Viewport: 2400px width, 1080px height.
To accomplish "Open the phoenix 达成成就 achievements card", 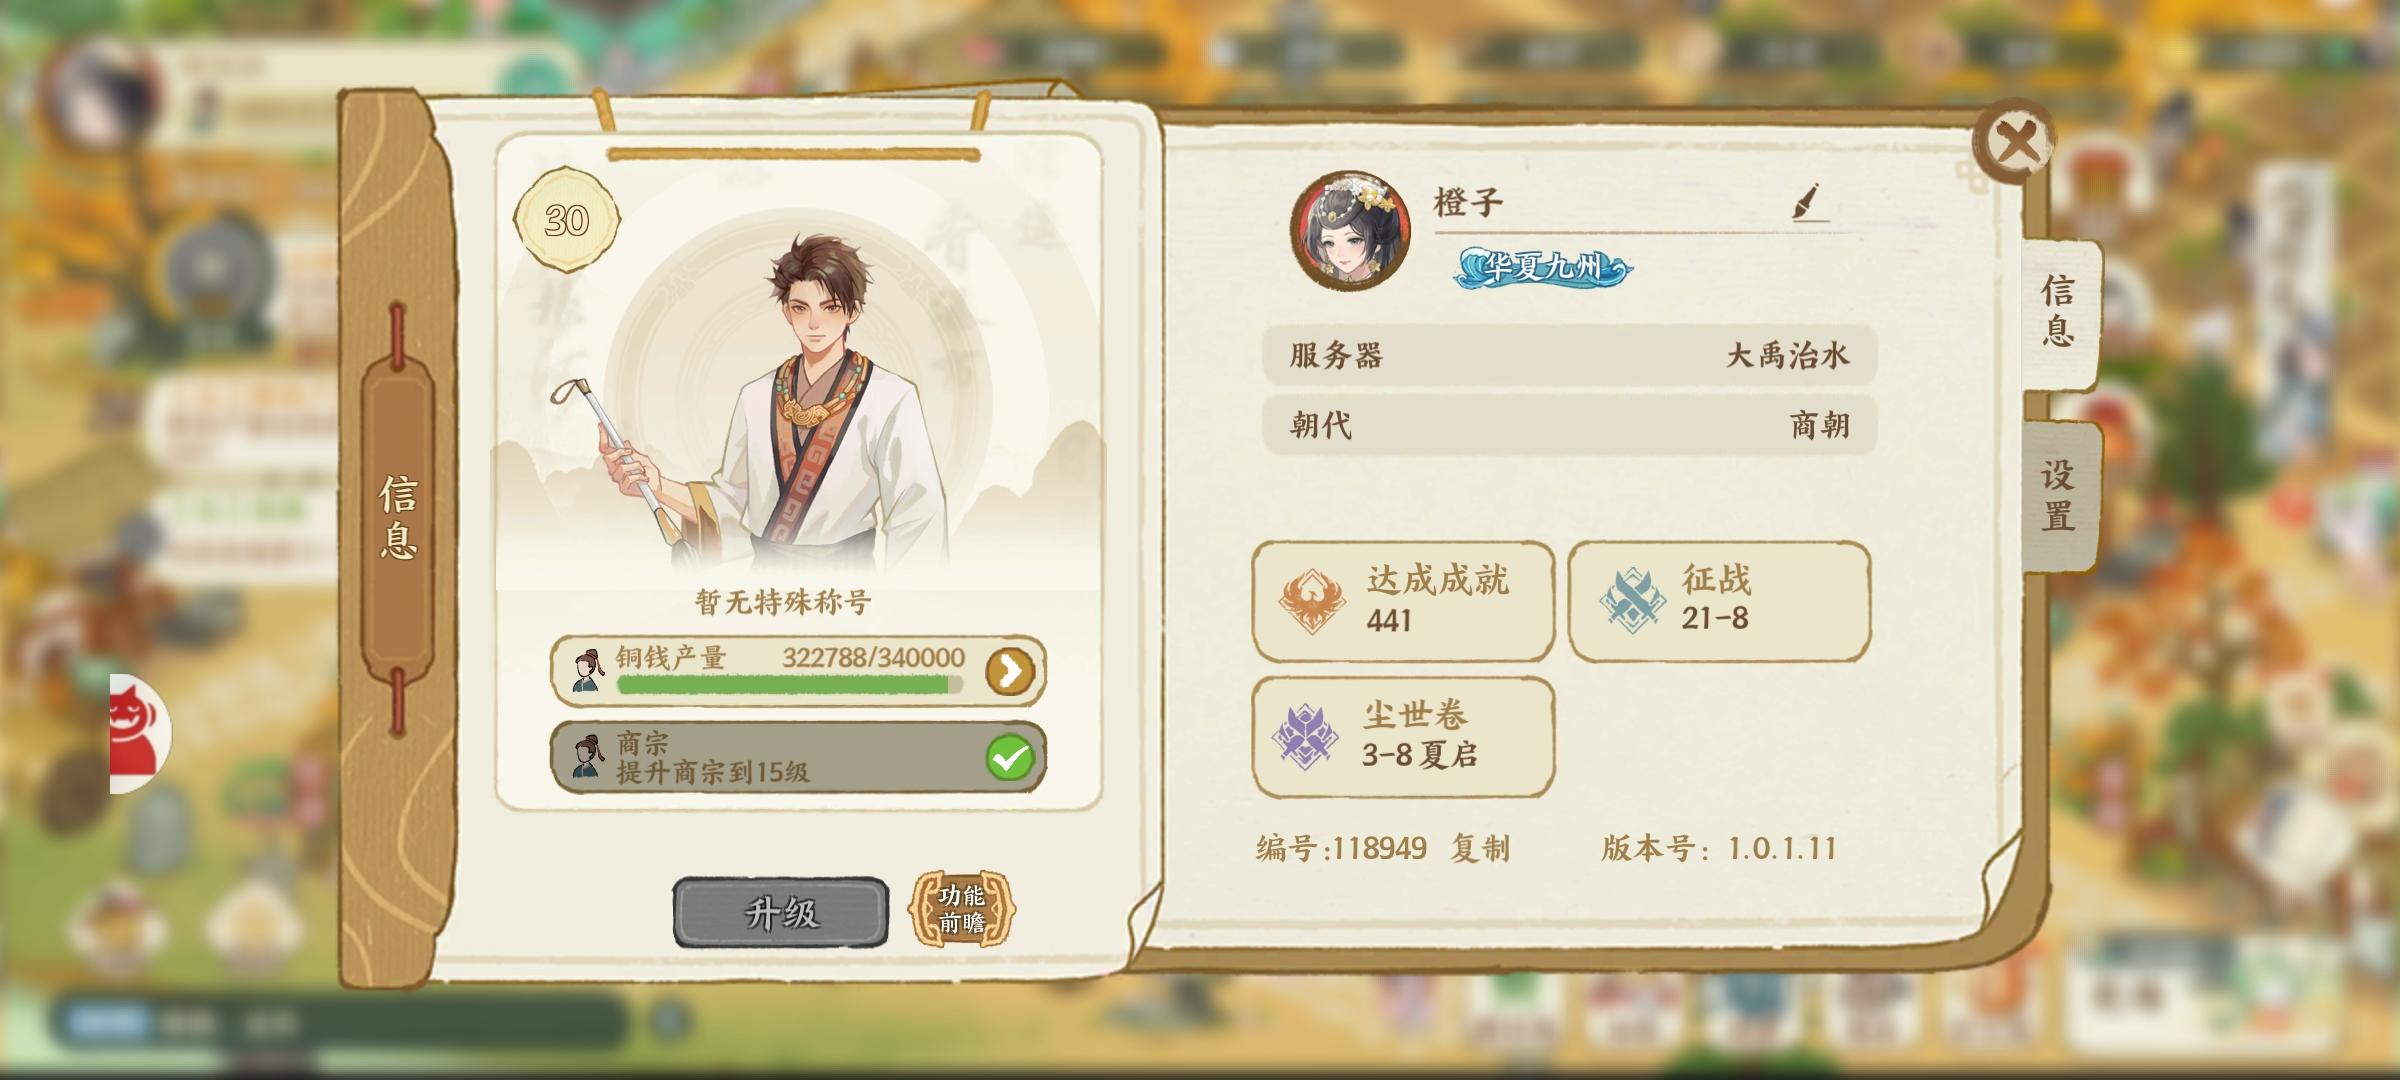I will pos(1403,601).
